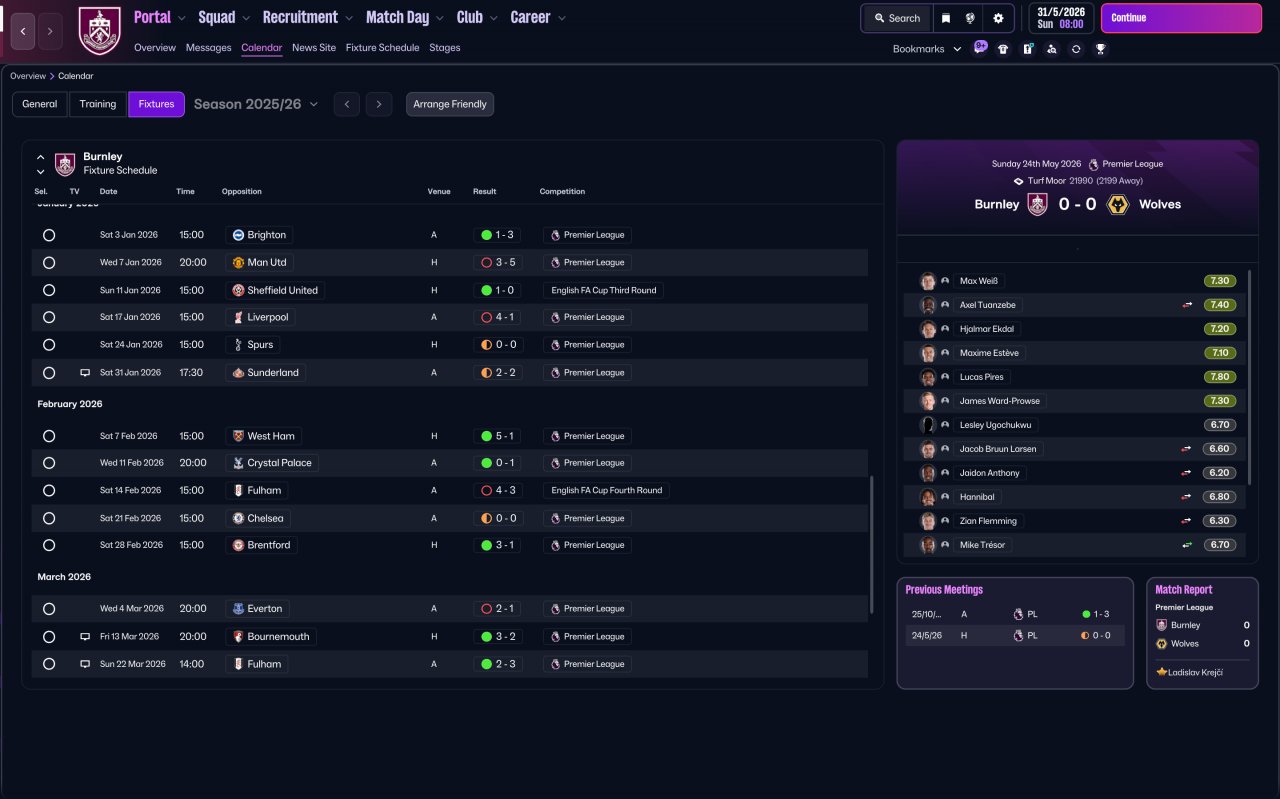Open the settings gear icon
The height and width of the screenshot is (799, 1280).
click(998, 18)
